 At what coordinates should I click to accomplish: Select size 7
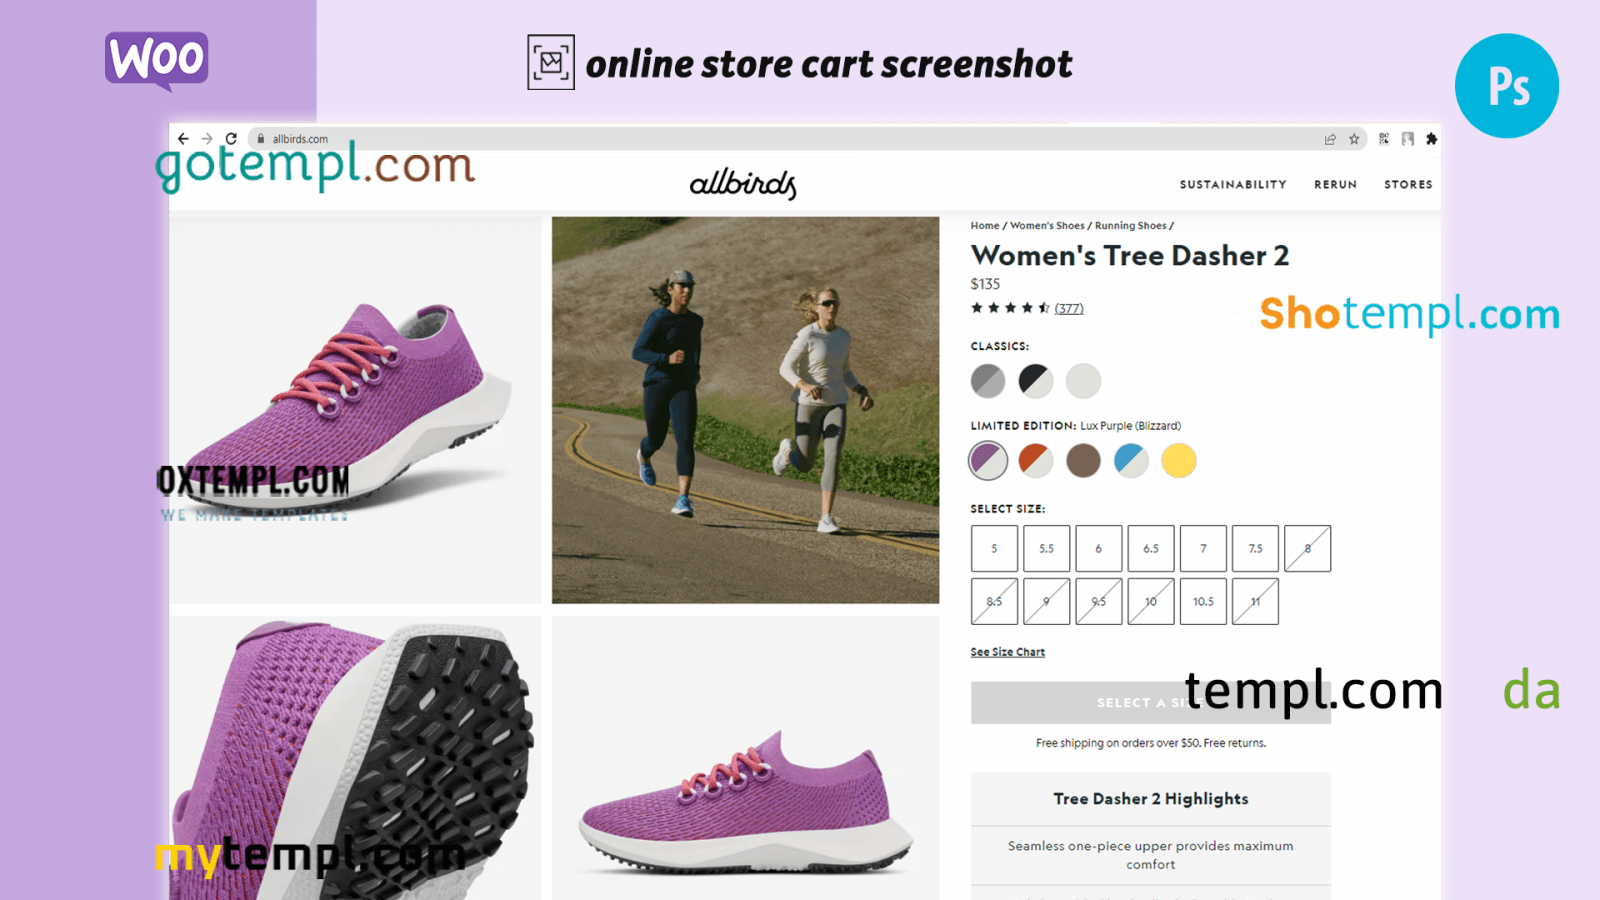(x=1203, y=549)
